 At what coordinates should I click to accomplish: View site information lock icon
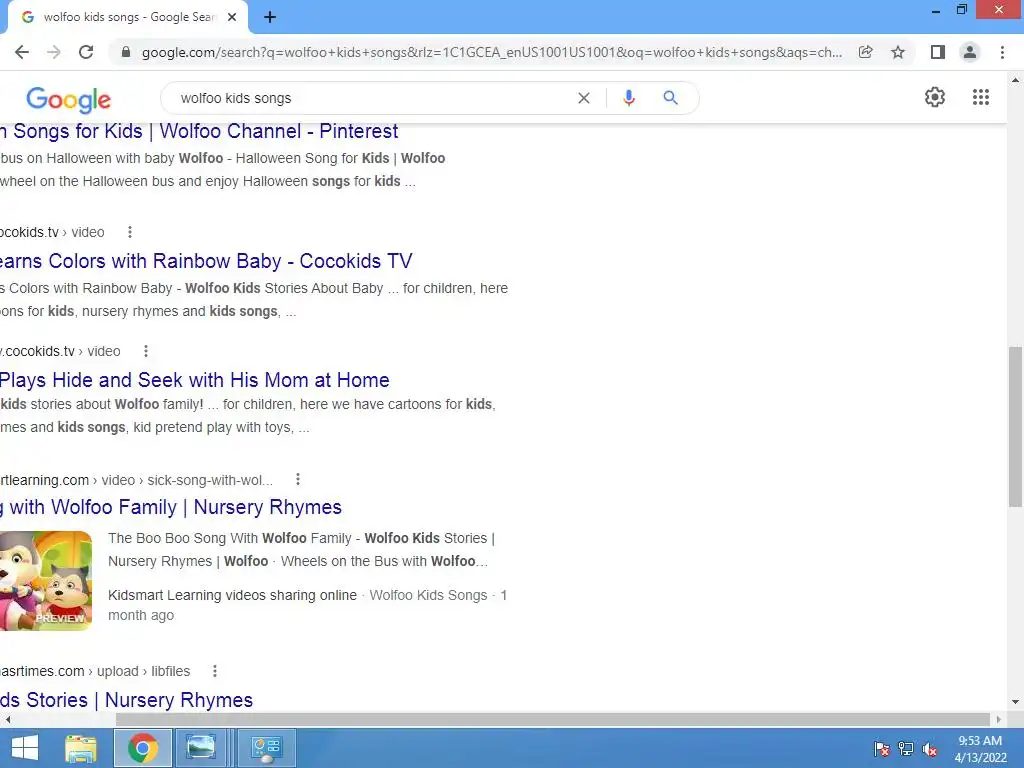[126, 52]
